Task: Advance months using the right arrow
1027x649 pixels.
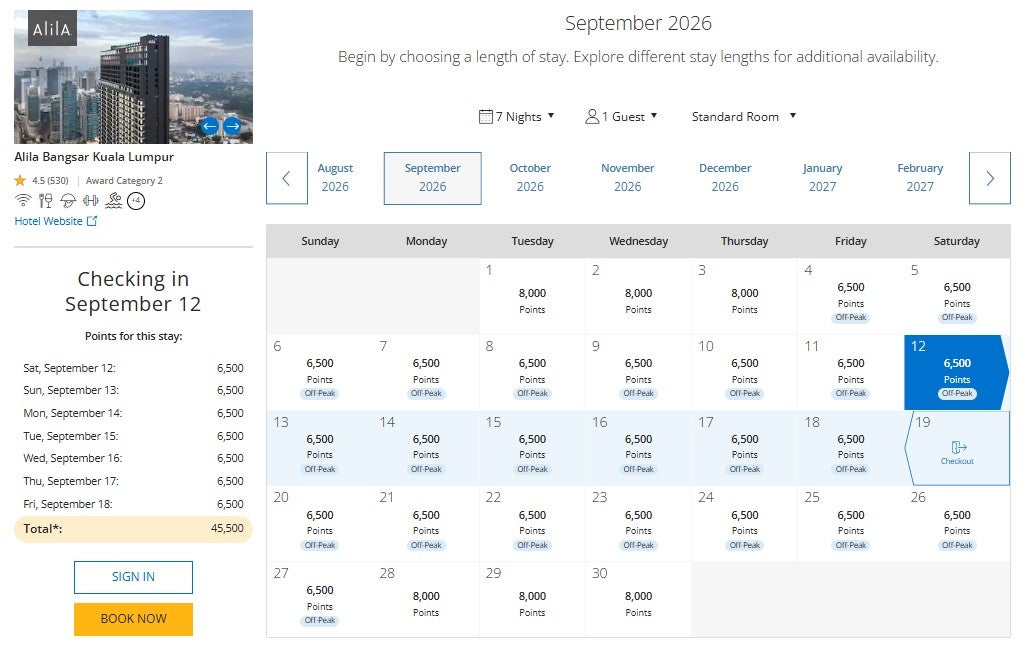Action: point(990,178)
